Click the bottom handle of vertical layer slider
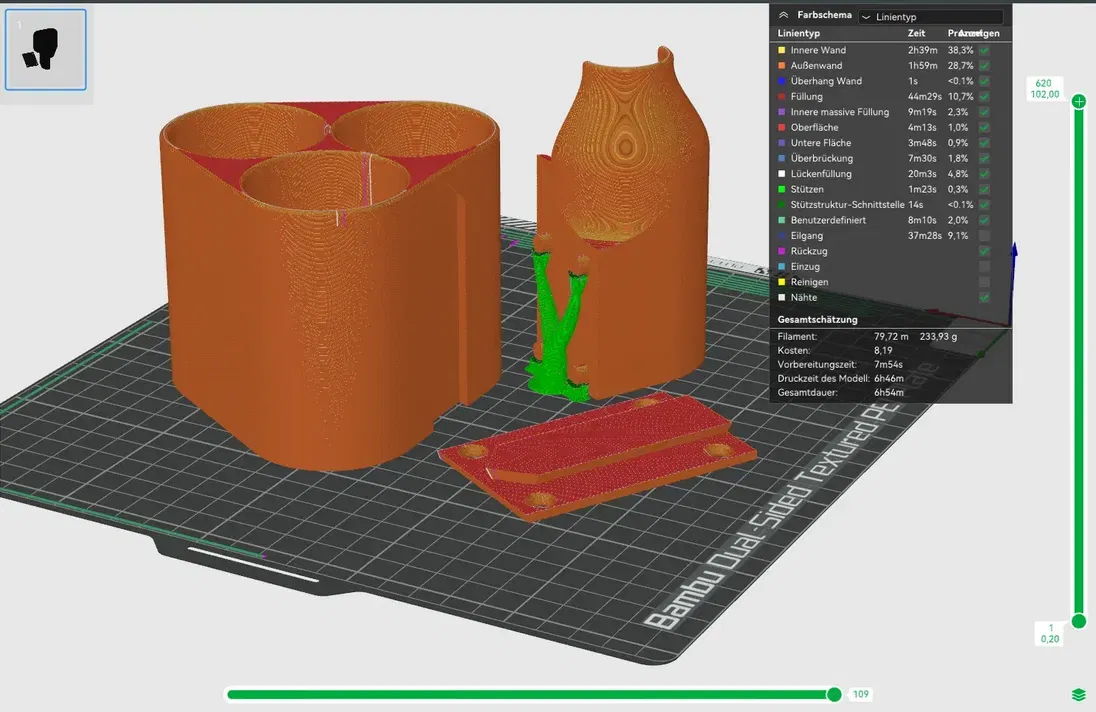This screenshot has height=712, width=1096. coord(1079,620)
